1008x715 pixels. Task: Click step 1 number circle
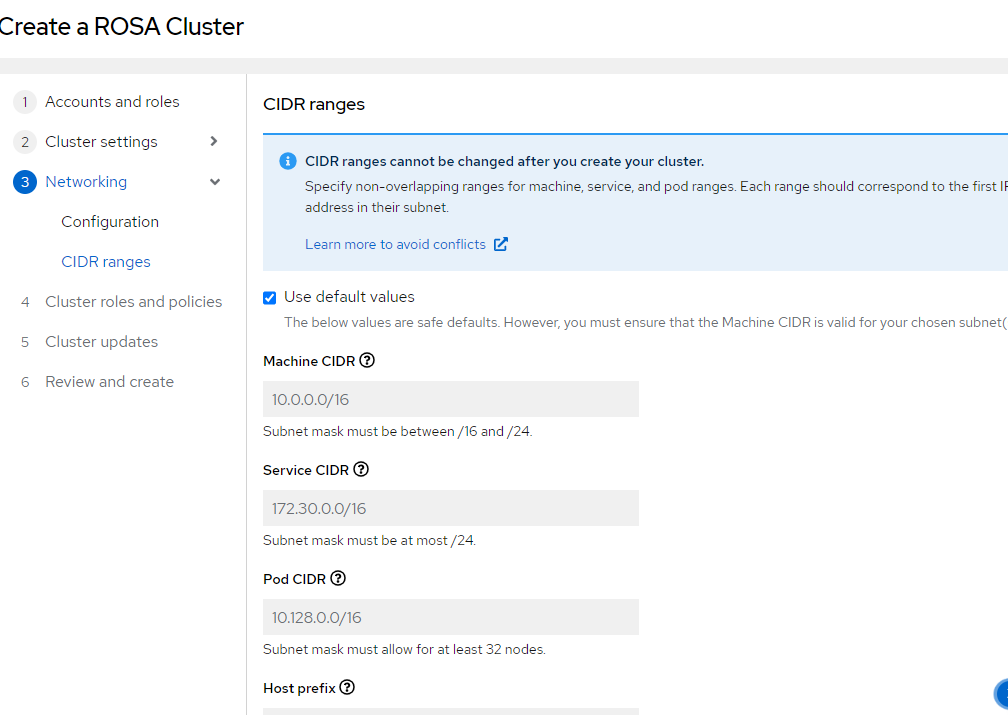tap(25, 102)
